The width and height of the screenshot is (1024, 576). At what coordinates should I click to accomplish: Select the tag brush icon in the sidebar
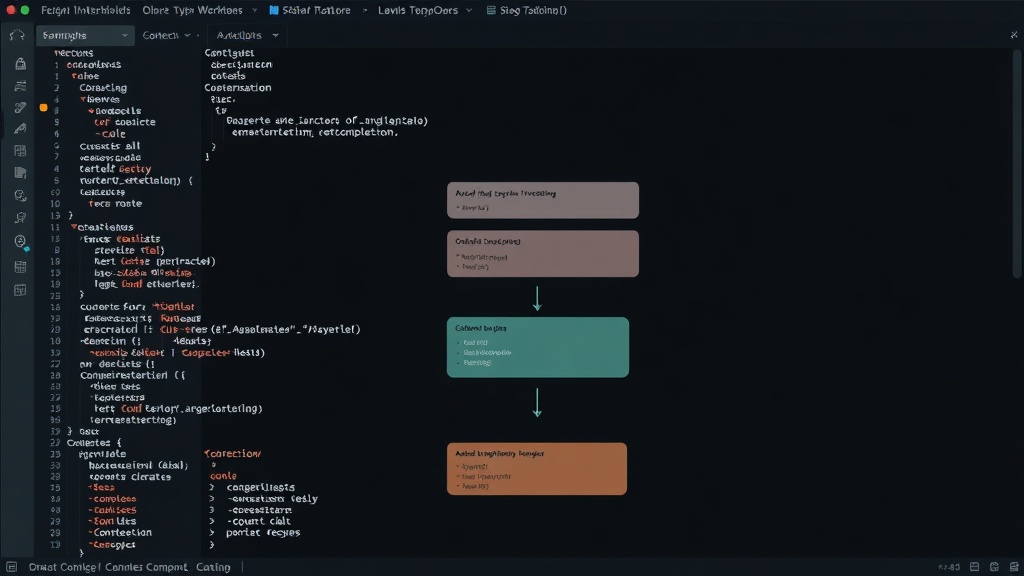(20, 107)
